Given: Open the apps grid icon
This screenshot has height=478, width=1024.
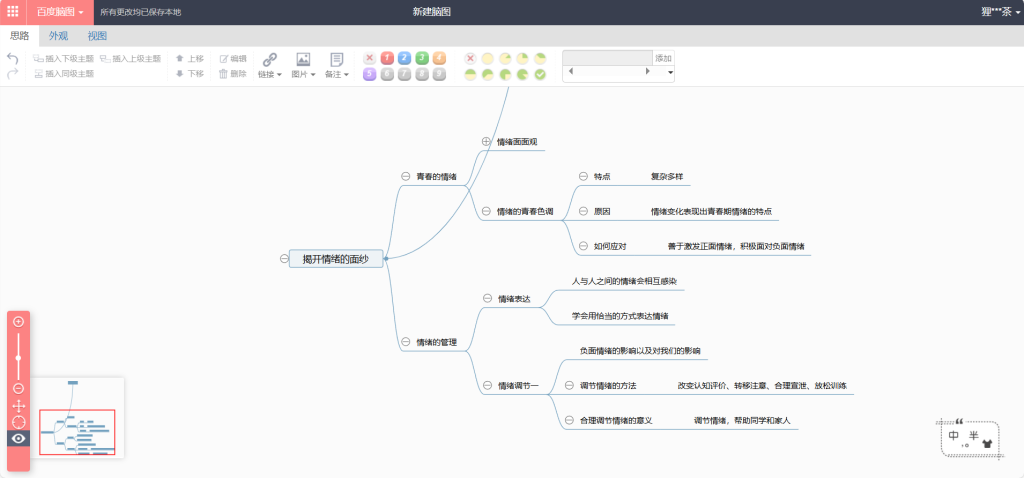Looking at the screenshot, I should [12, 12].
